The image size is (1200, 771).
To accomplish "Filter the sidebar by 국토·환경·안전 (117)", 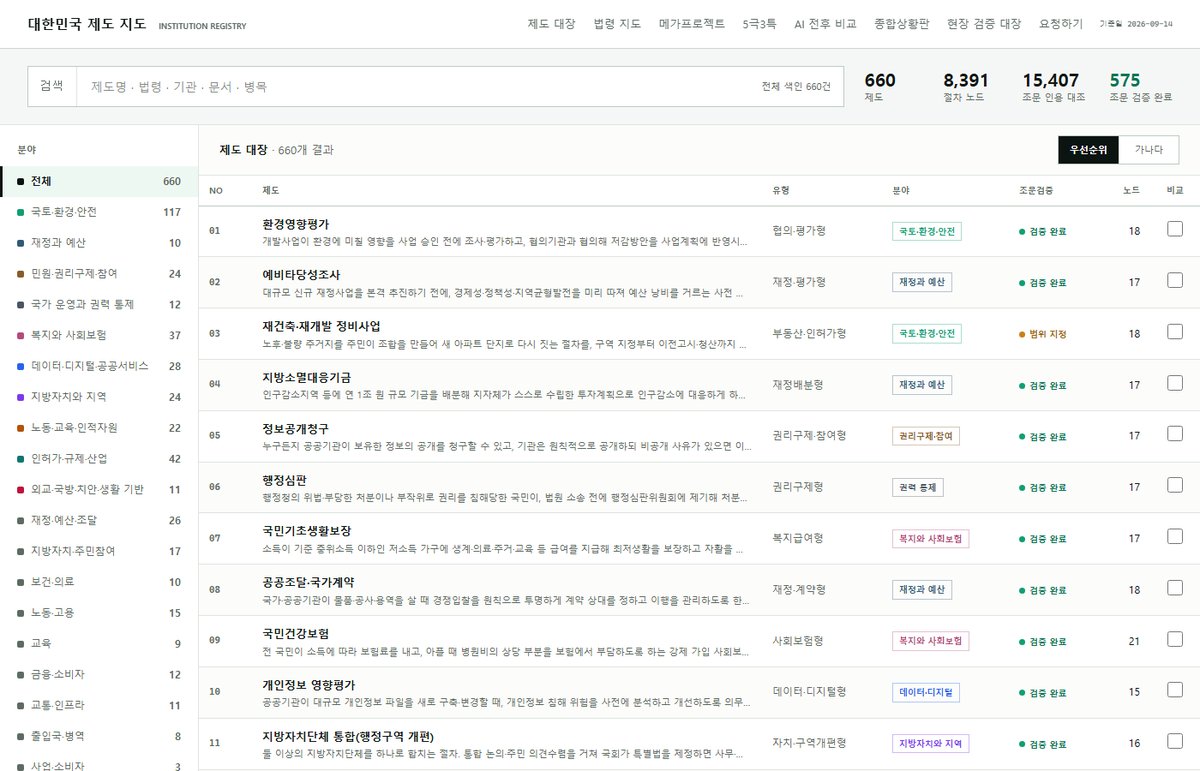I will coord(99,212).
